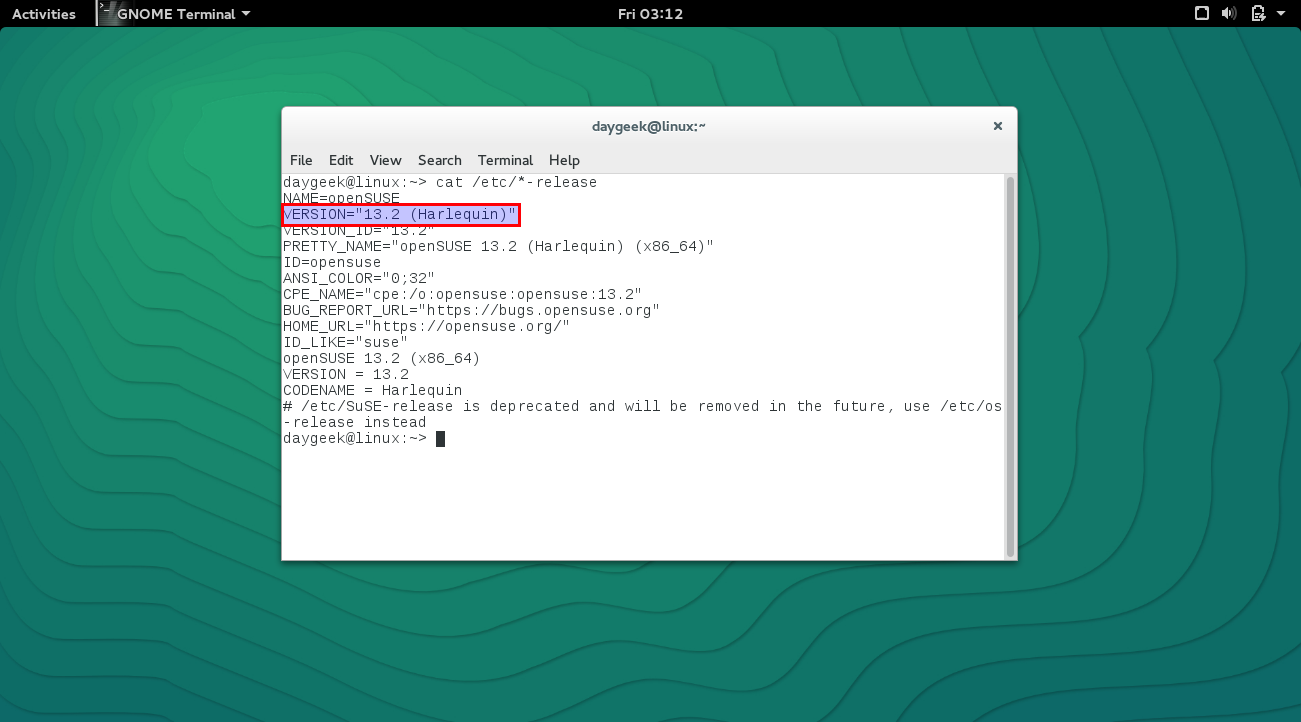
Task: Click the 'openSUSE 13.2 (x86_64)' line
Action: [x=381, y=358]
